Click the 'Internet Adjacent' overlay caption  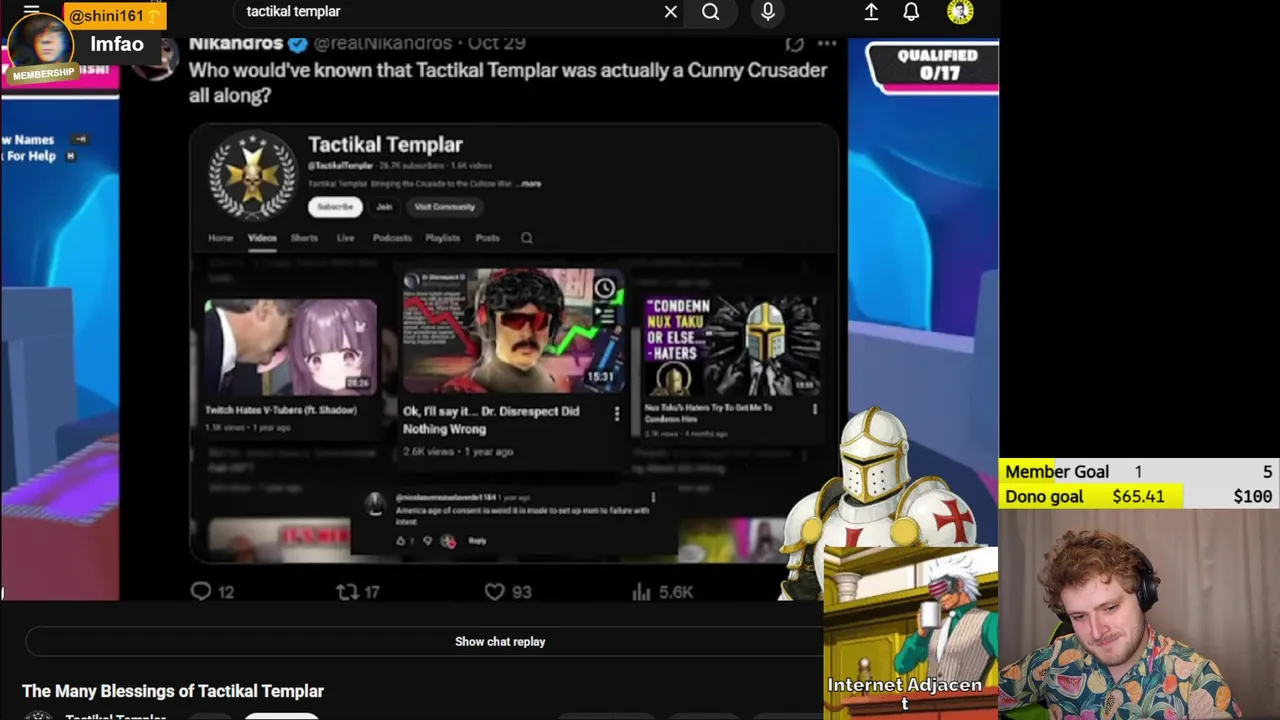coord(904,693)
